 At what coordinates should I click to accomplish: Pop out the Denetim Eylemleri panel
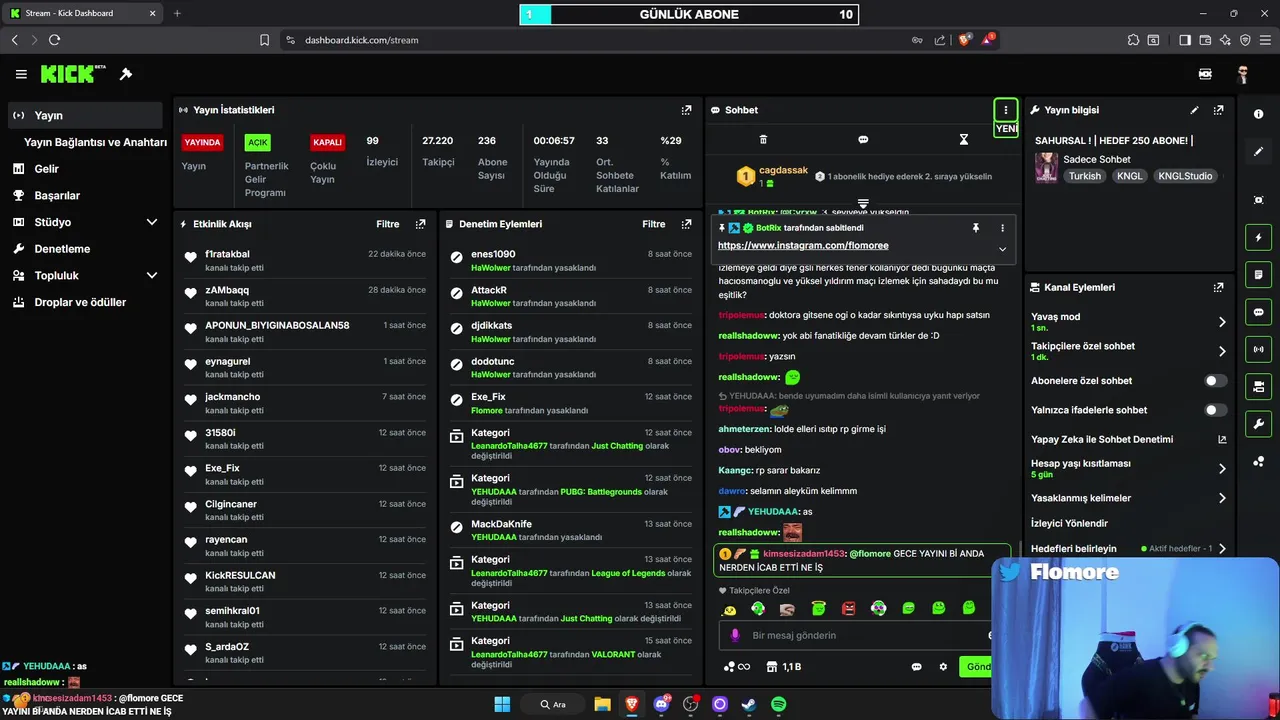pyautogui.click(x=686, y=224)
